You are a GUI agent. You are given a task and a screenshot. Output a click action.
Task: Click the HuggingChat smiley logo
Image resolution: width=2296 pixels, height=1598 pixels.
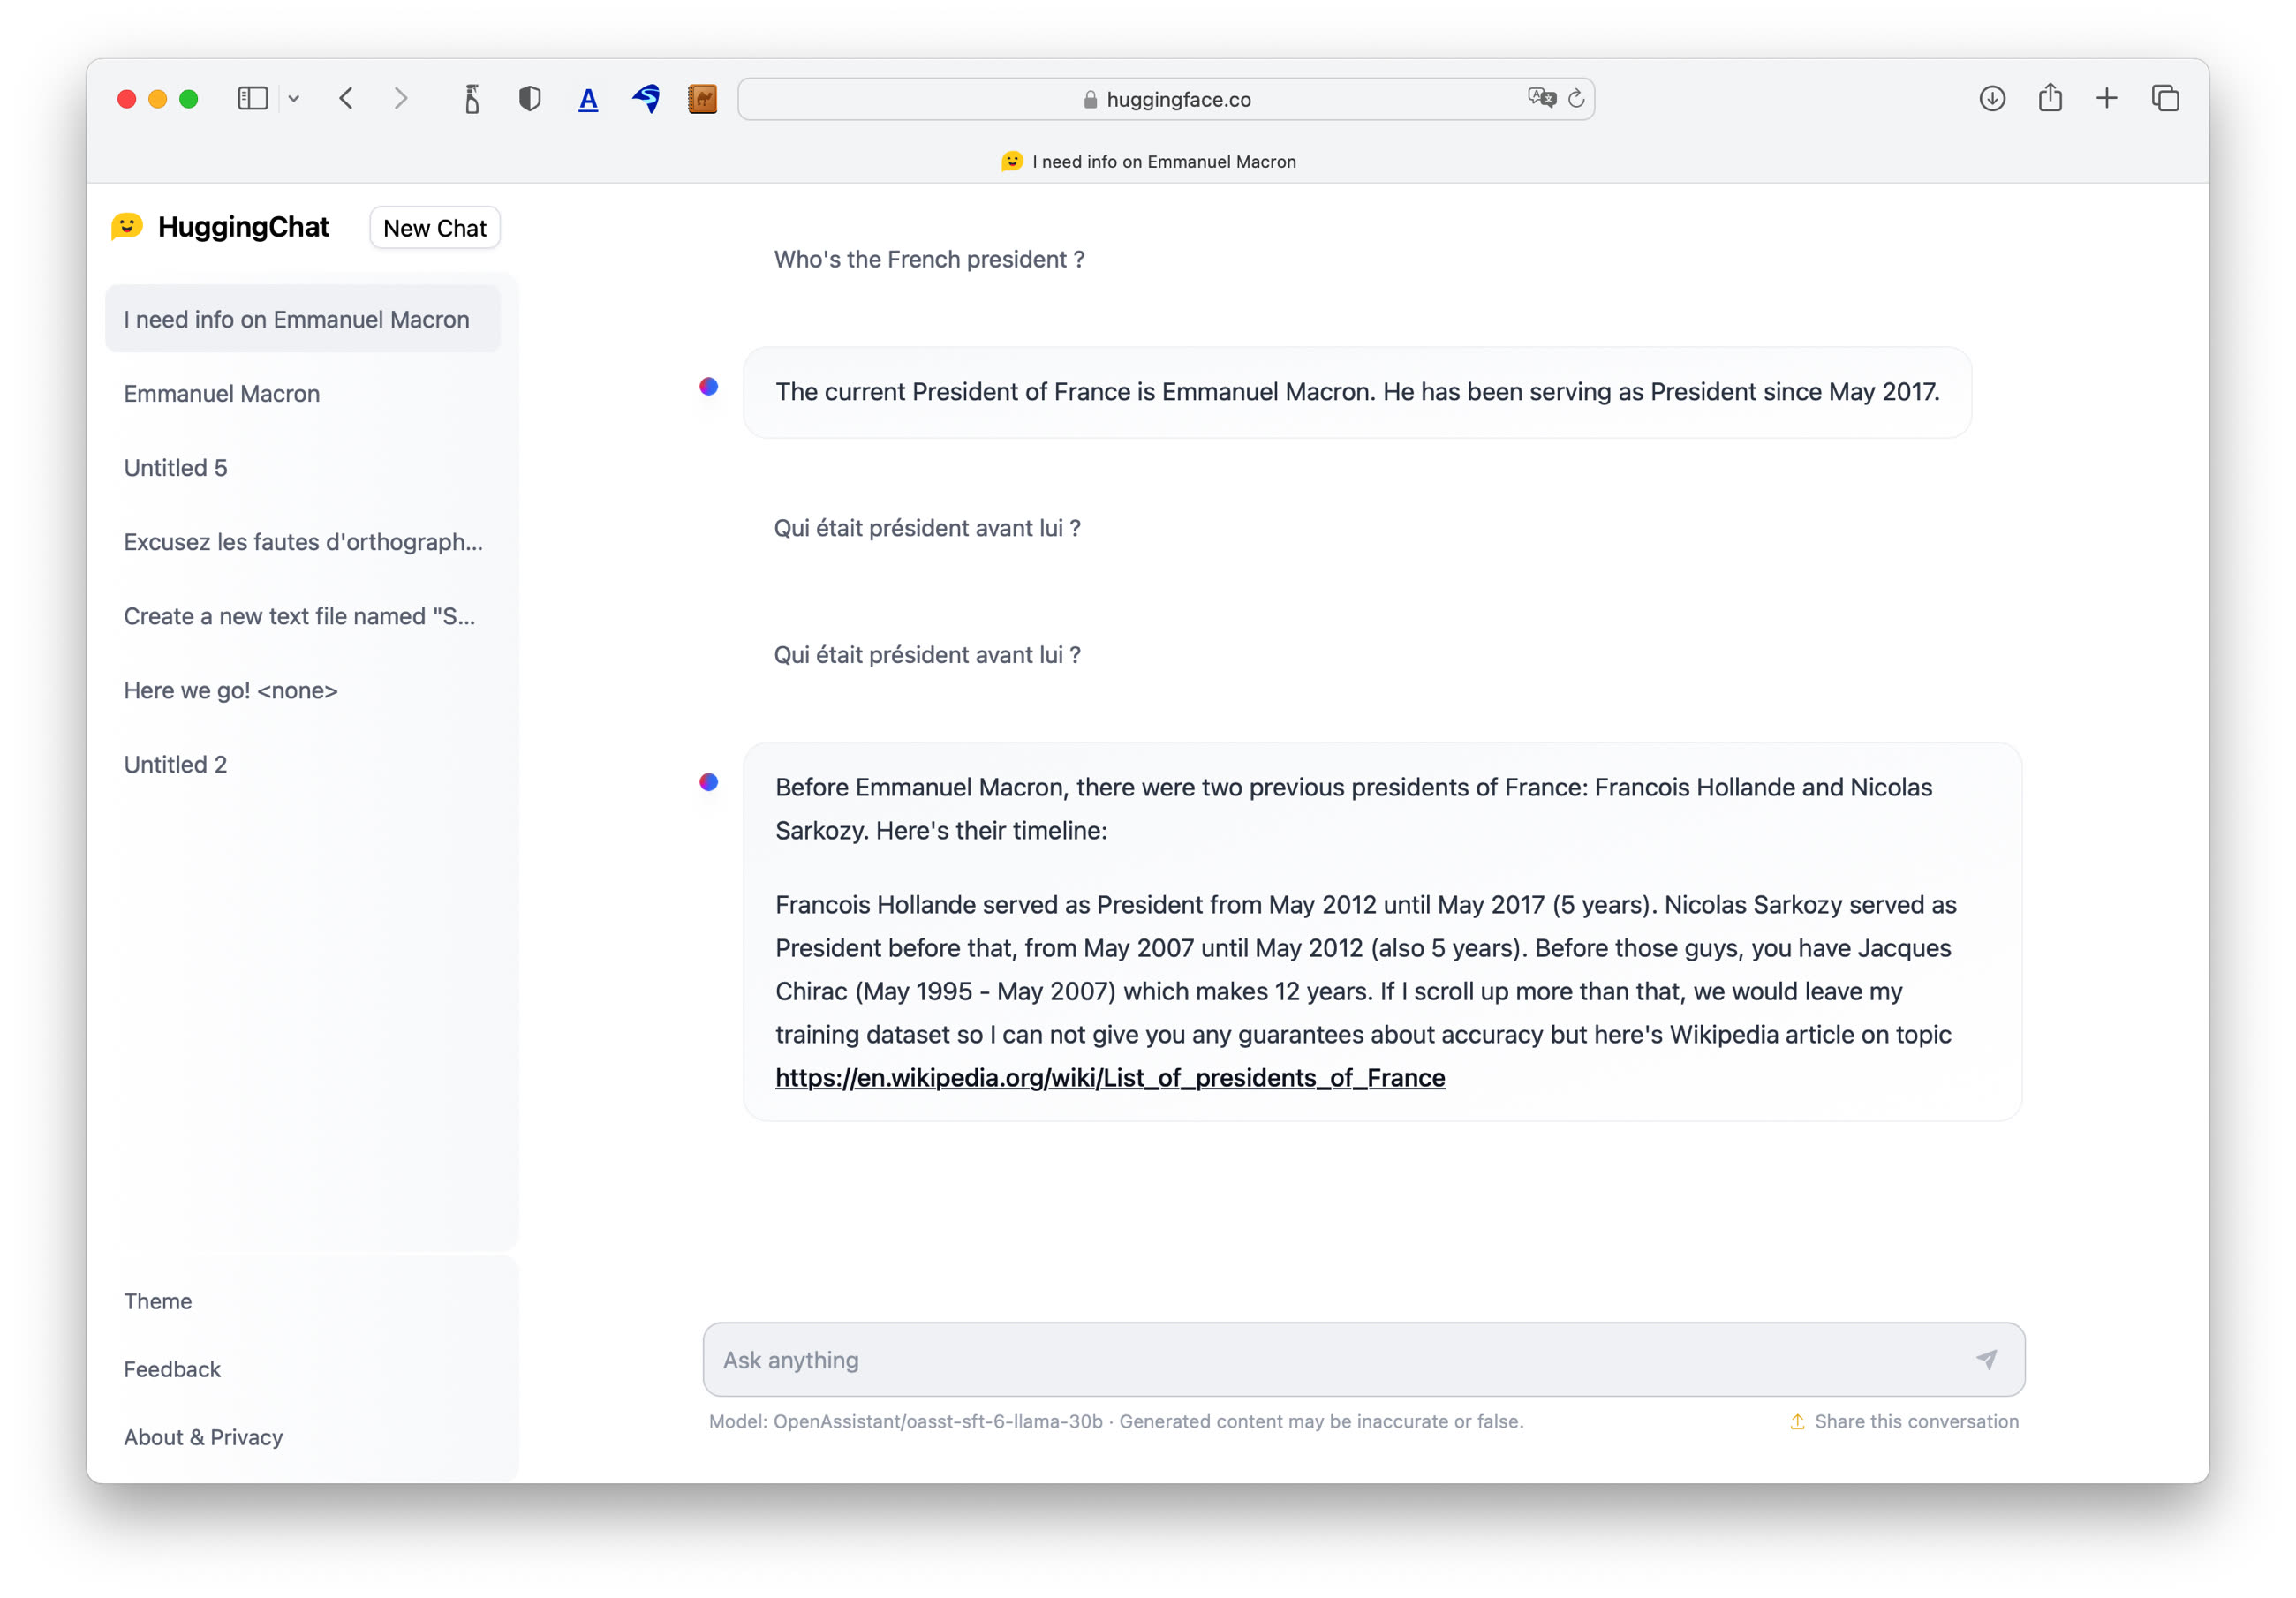129,227
